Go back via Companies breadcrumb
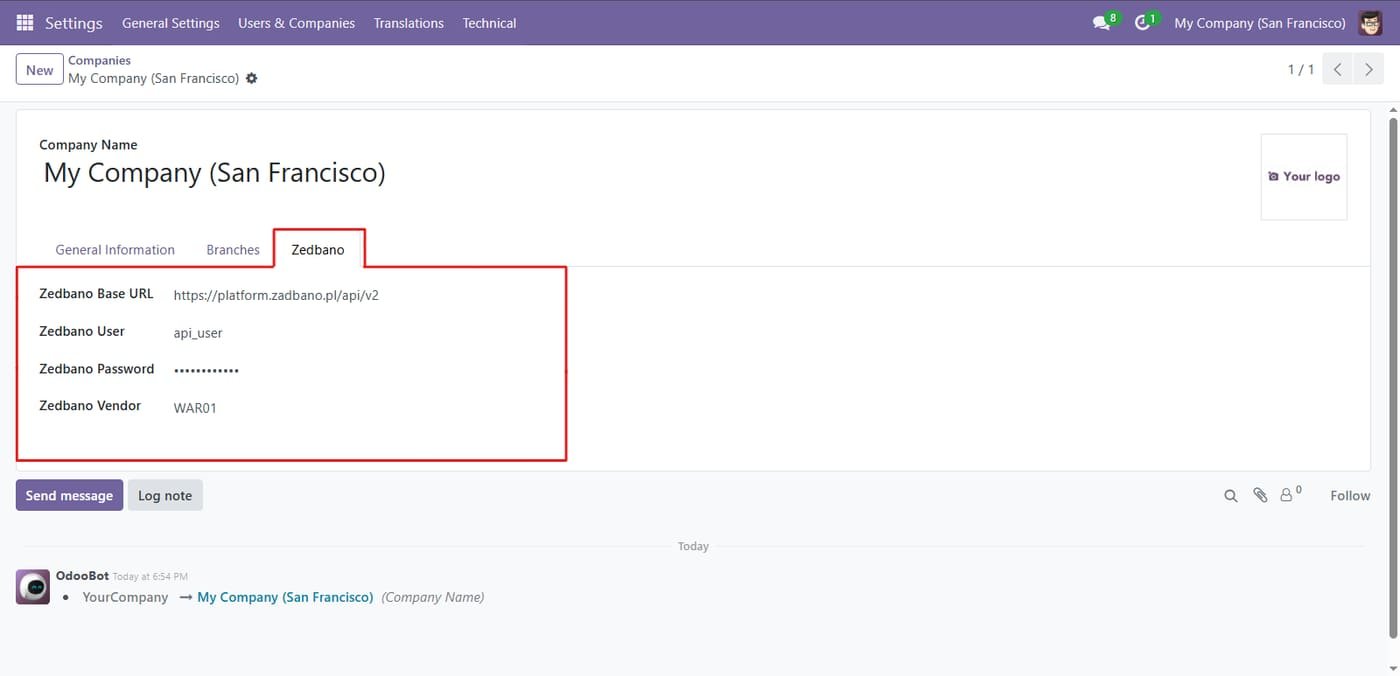The height and width of the screenshot is (676, 1400). click(99, 60)
